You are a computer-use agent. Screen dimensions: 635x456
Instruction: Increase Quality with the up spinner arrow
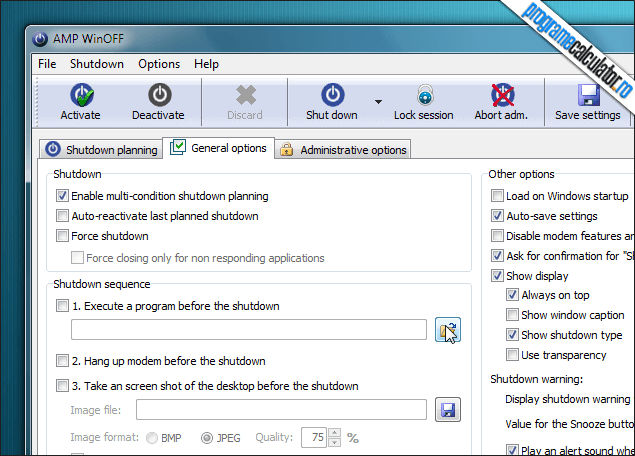click(x=335, y=433)
